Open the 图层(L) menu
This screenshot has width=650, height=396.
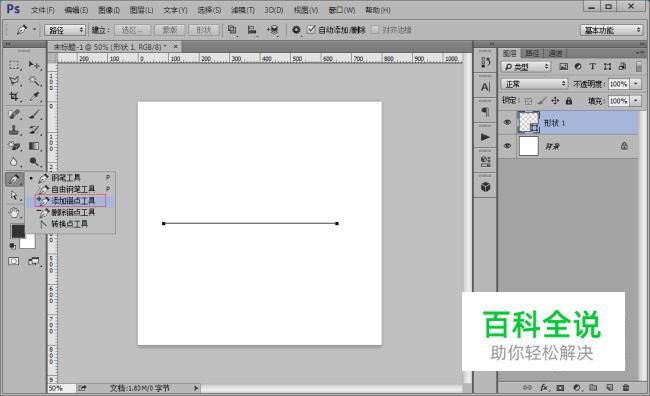click(x=141, y=10)
